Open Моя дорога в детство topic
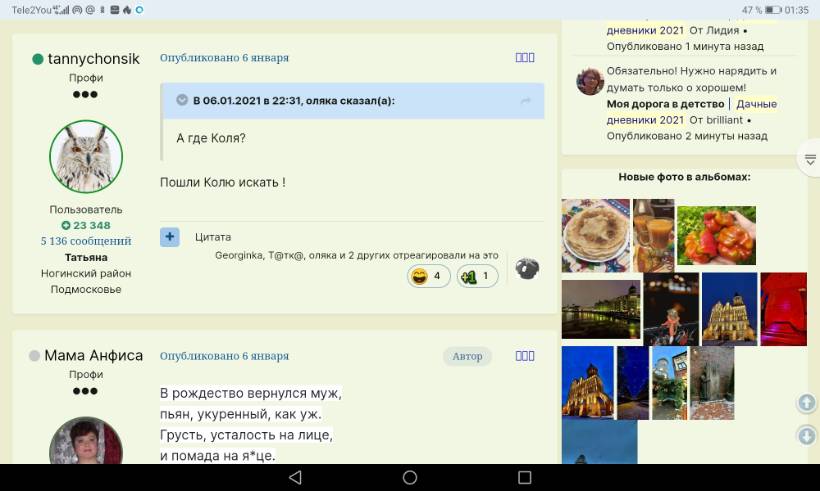 665,104
